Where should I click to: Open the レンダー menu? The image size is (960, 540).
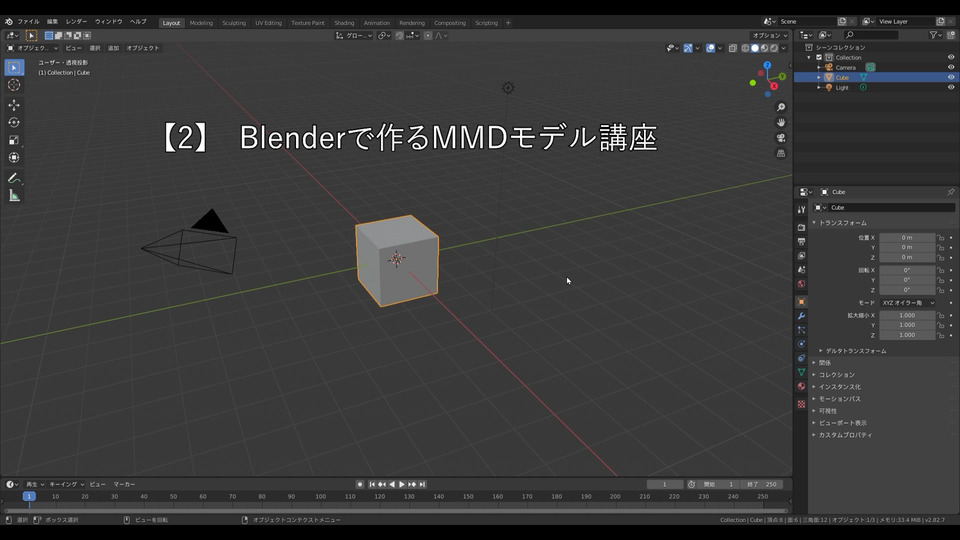click(x=76, y=21)
